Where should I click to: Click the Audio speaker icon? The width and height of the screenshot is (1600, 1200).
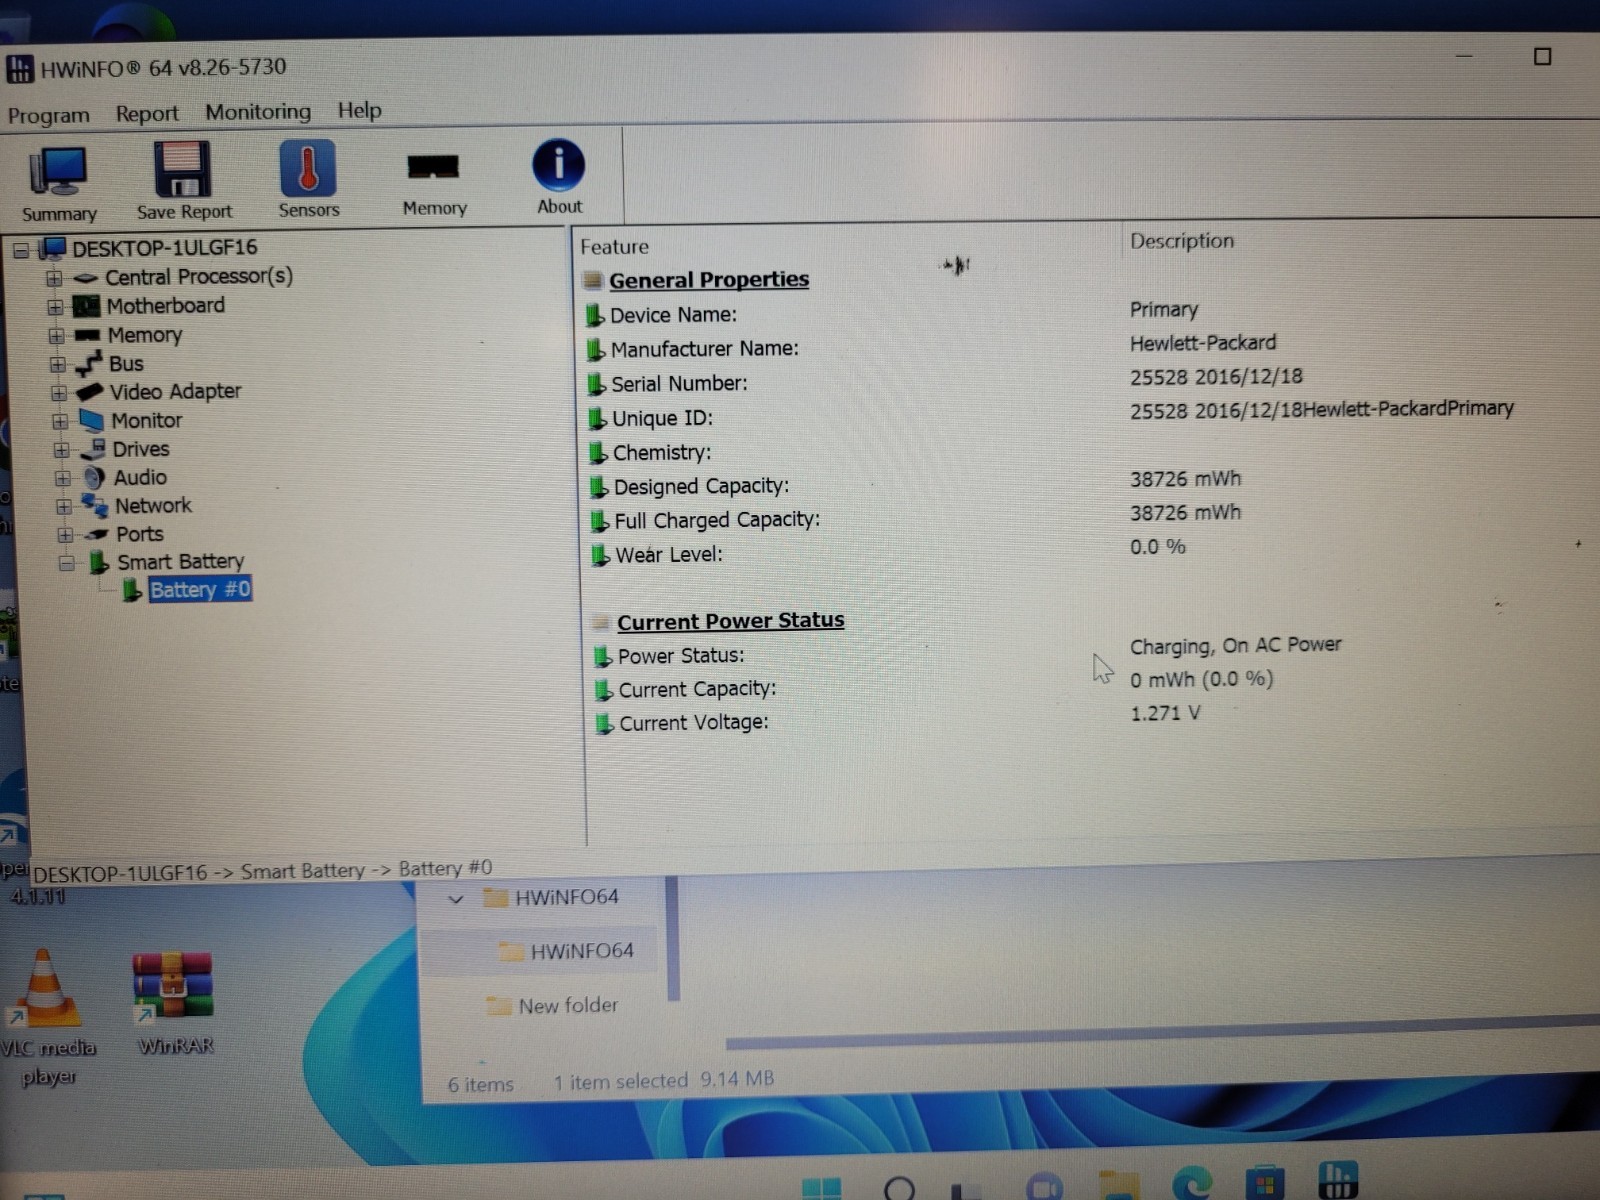94,478
